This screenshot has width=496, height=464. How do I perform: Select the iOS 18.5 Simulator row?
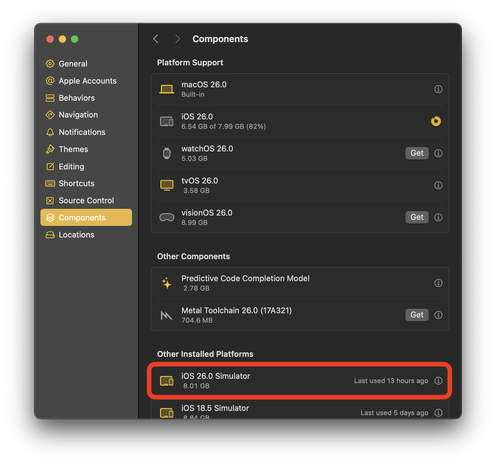coord(300,408)
